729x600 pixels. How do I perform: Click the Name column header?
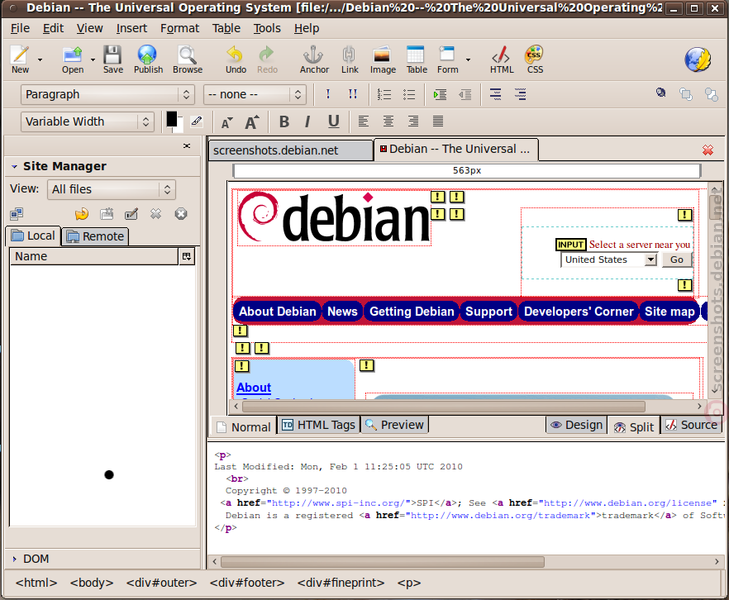[94, 256]
